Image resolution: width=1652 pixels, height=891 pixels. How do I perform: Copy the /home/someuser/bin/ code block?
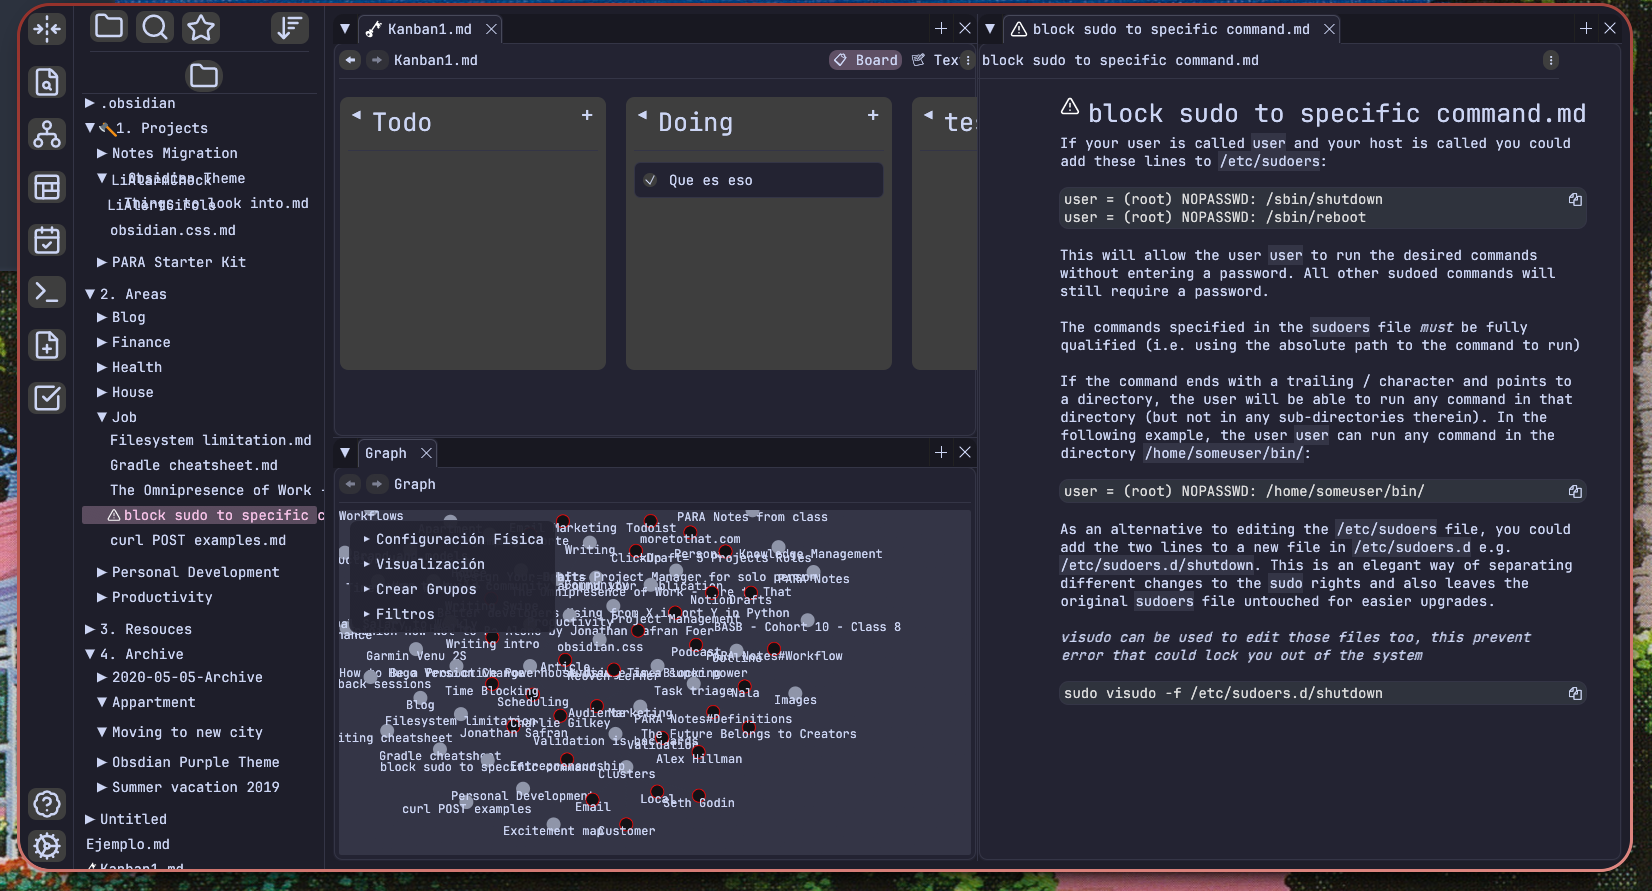click(1575, 492)
